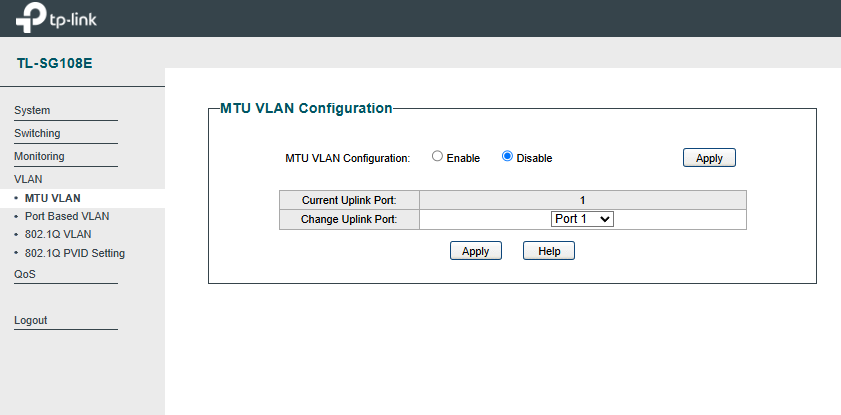Click the Current Uplink Port value cell
The image size is (841, 415).
click(x=582, y=200)
